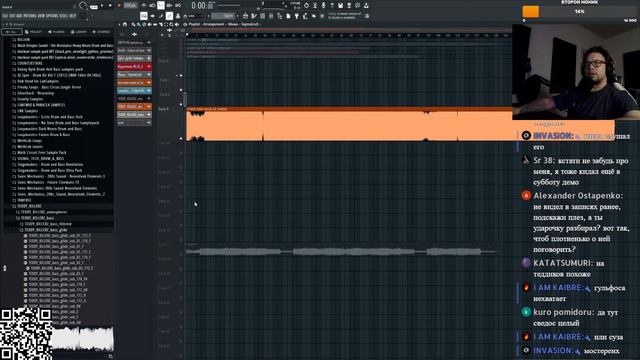This screenshot has width=640, height=360.
Task: Click the save floppy icon in top toolbar
Action: tap(340, 5)
